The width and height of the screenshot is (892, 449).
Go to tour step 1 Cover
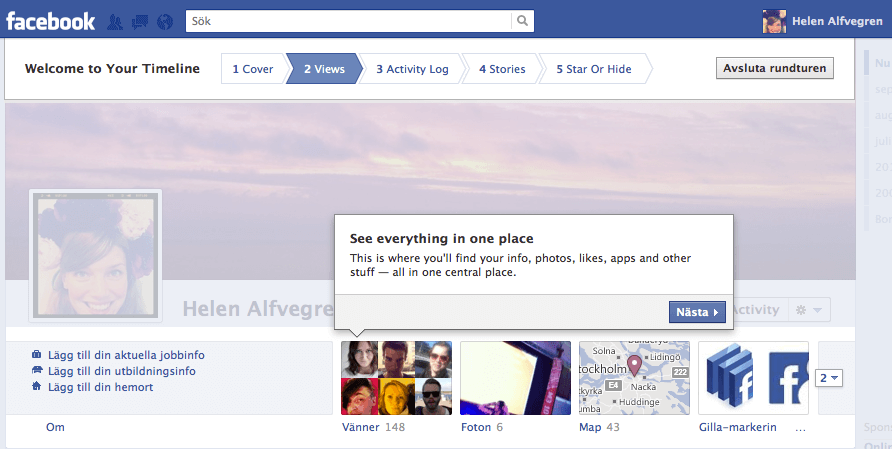coord(253,69)
